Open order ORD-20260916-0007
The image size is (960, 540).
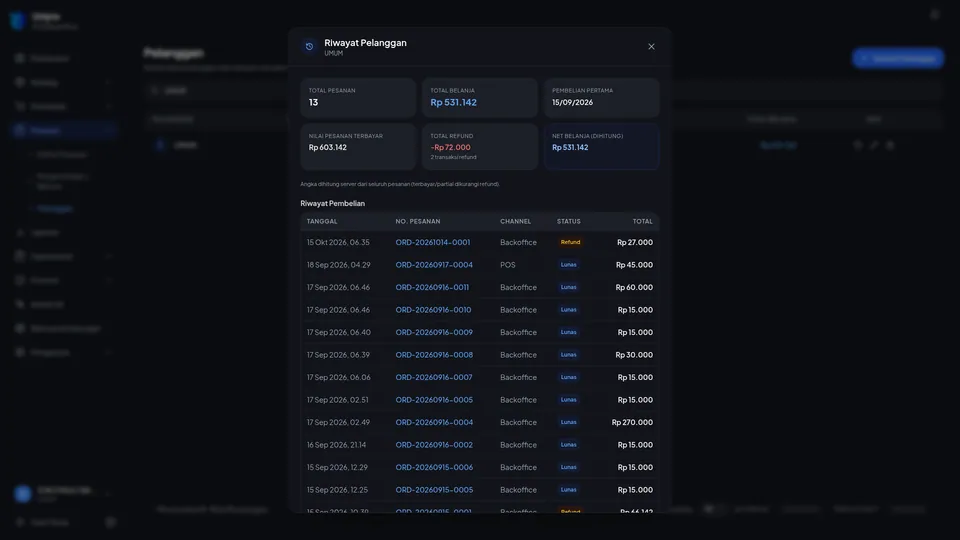[x=434, y=377]
